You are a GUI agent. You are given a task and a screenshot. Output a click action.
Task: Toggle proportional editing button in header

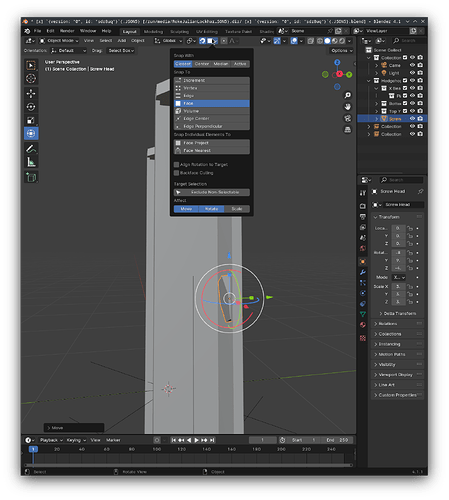(224, 41)
